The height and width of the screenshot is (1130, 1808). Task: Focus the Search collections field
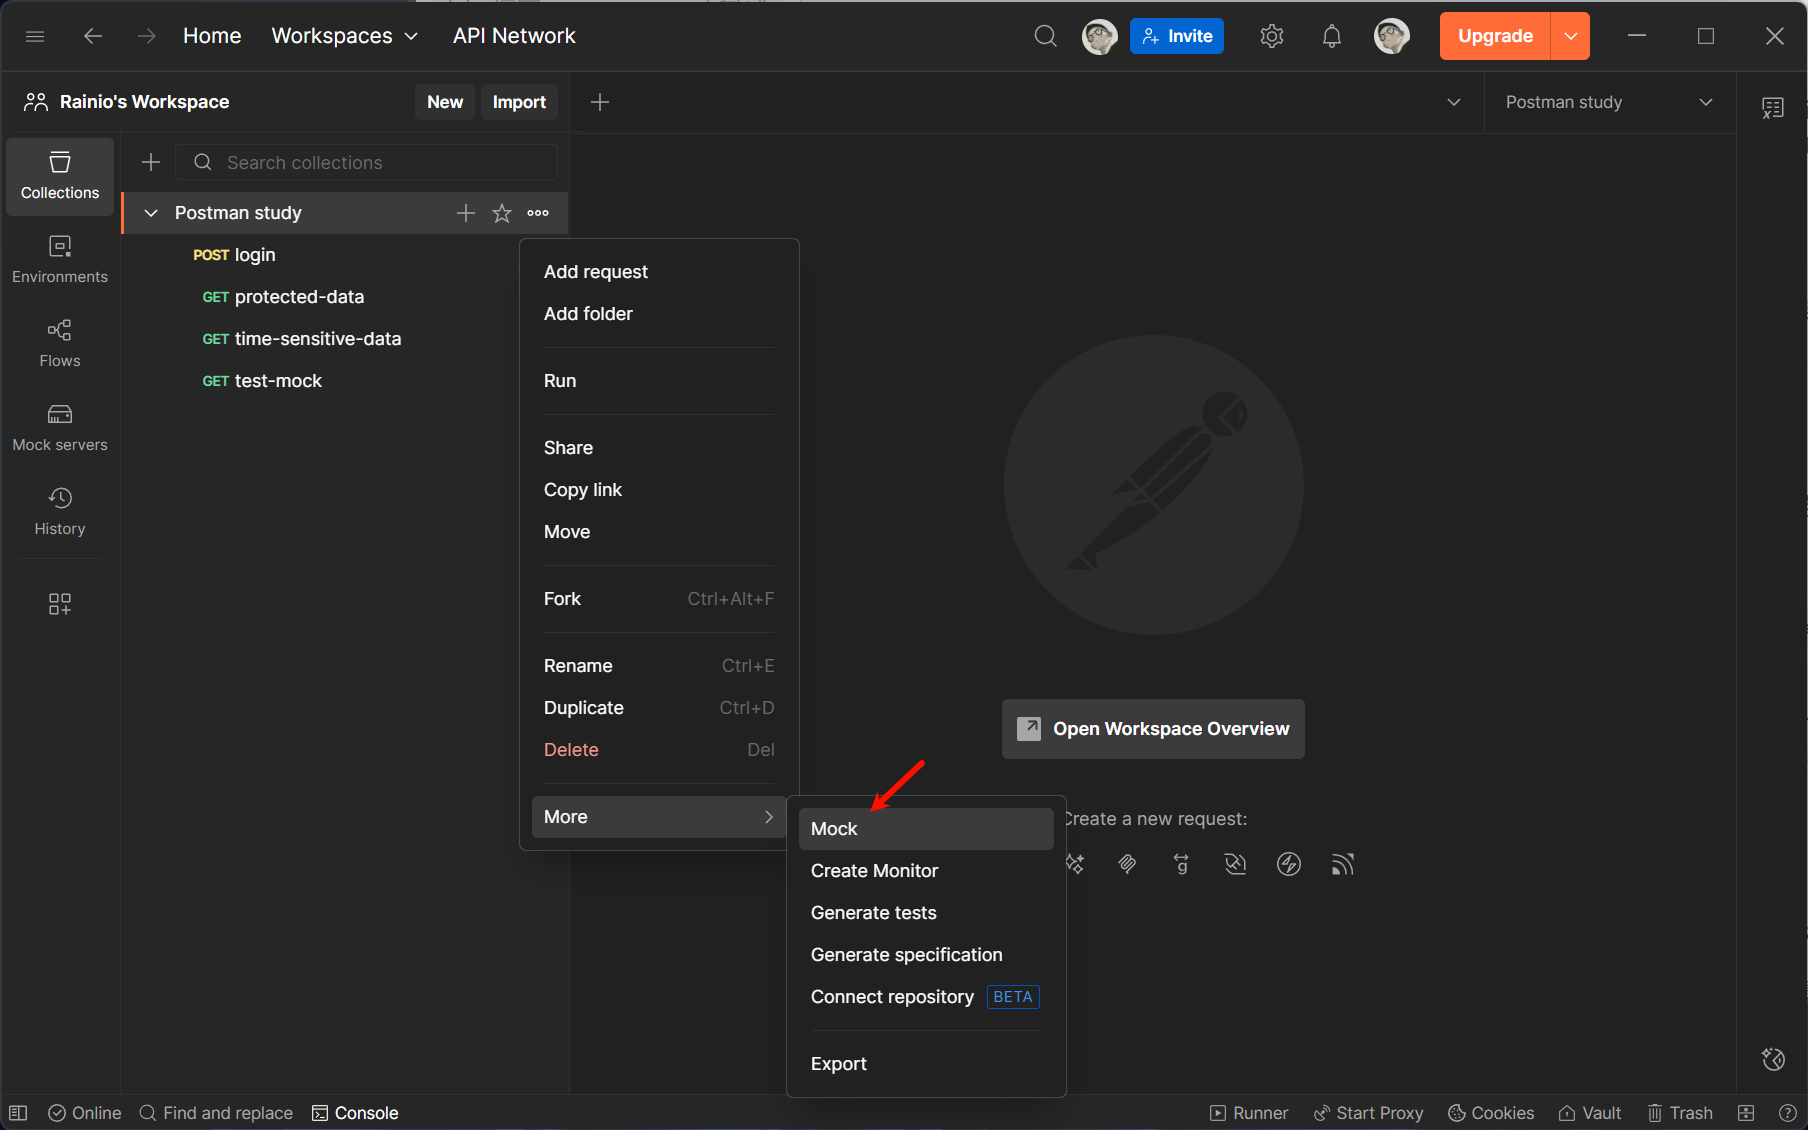pyautogui.click(x=366, y=162)
